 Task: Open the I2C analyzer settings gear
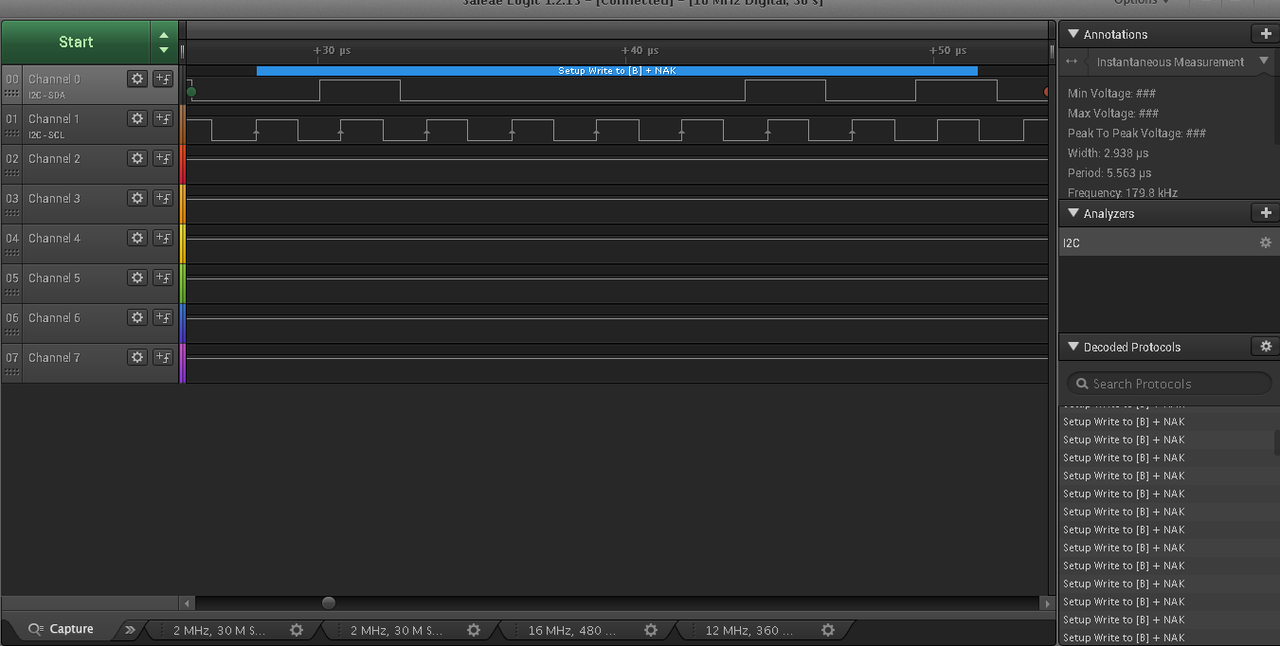point(1265,243)
